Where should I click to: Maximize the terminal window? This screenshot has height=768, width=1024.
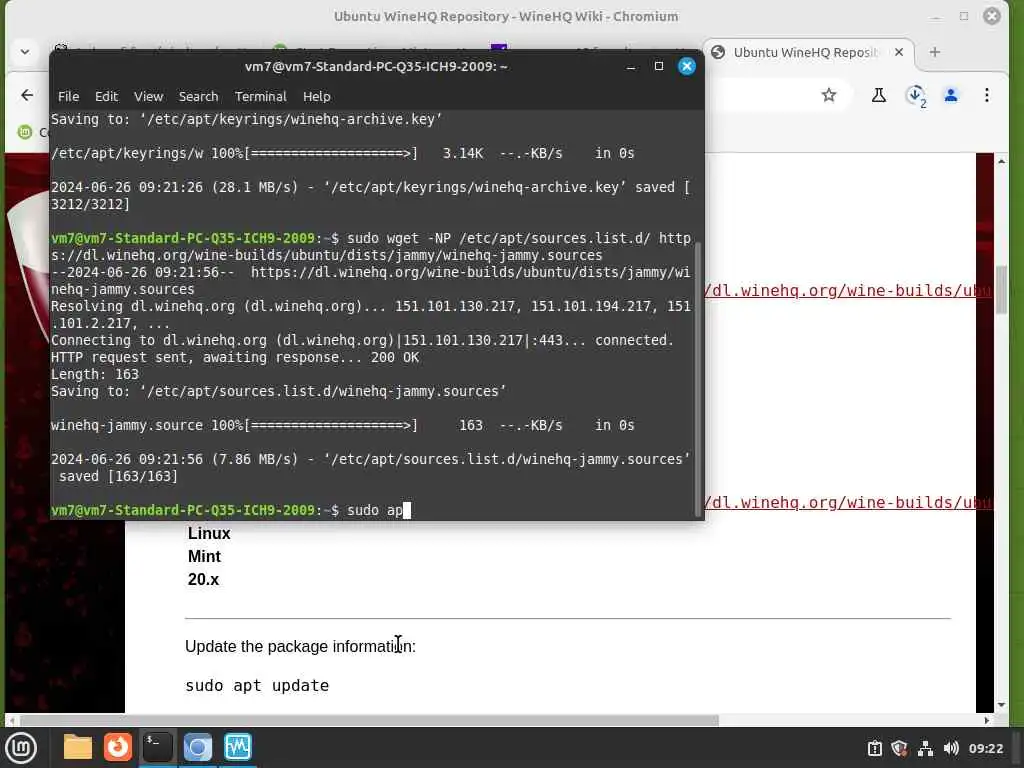(x=659, y=66)
